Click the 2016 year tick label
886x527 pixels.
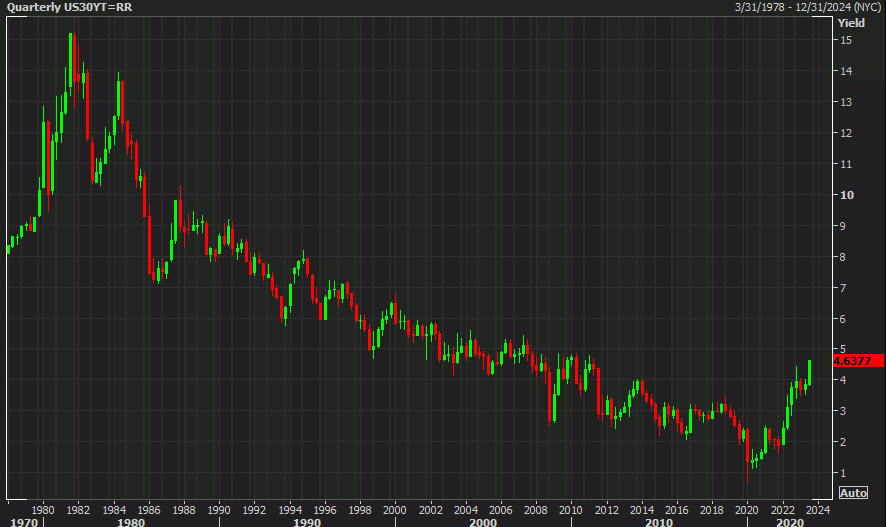pyautogui.click(x=677, y=510)
